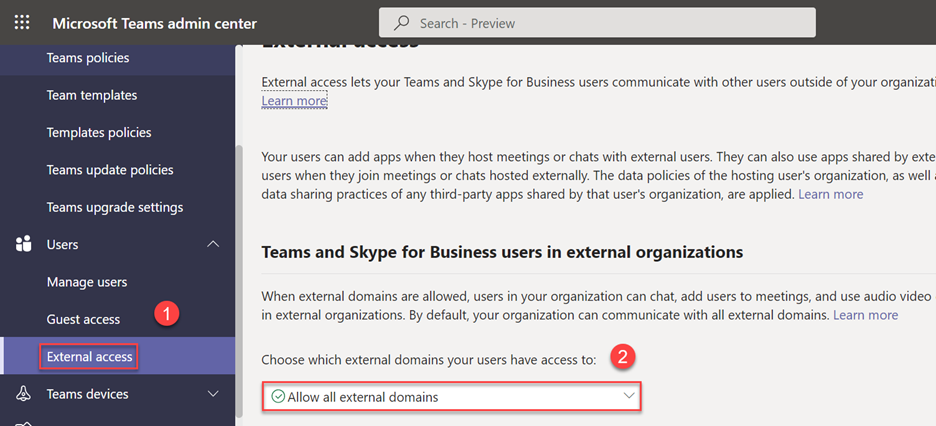Screen dimensions: 936x426
Task: Open Teams policies in the sidebar
Action: tap(88, 58)
